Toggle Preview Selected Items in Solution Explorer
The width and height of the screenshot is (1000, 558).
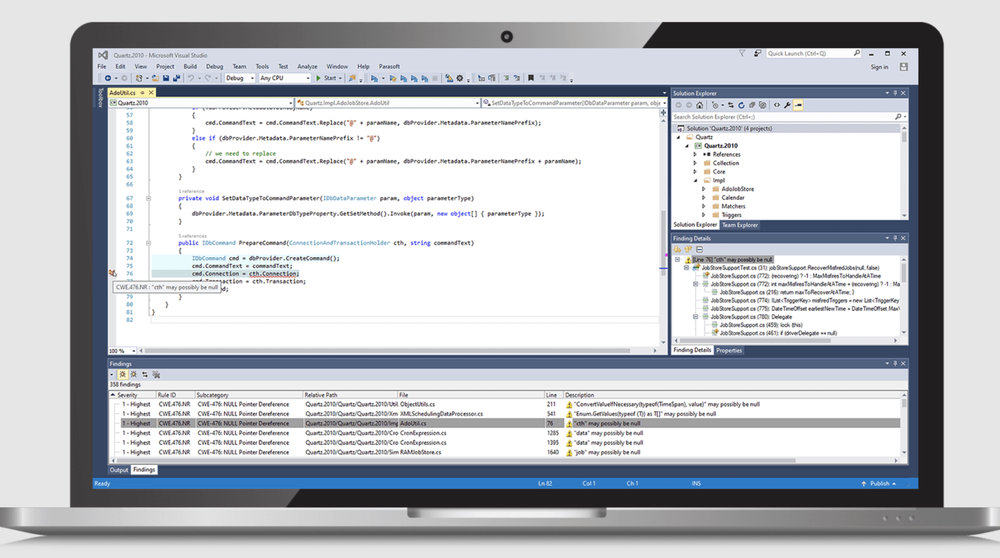pos(798,105)
